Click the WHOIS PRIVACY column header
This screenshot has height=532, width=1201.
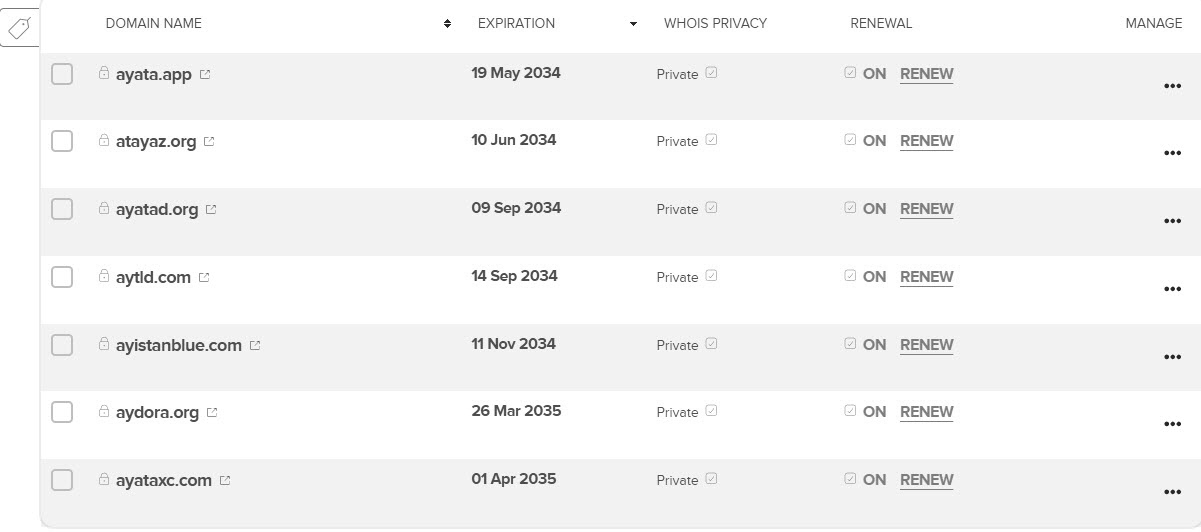(715, 23)
